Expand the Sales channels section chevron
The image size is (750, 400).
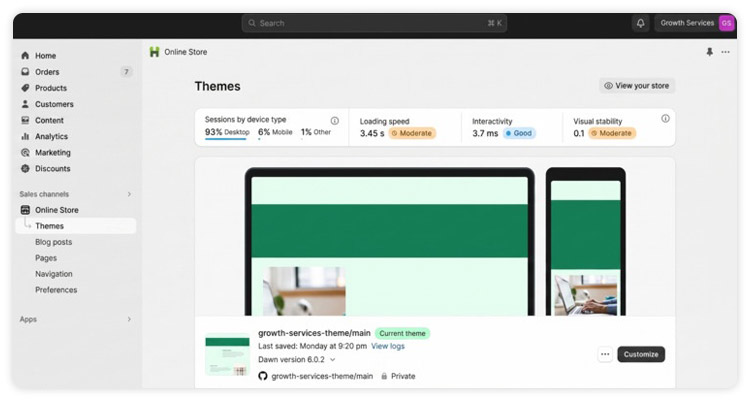point(129,194)
